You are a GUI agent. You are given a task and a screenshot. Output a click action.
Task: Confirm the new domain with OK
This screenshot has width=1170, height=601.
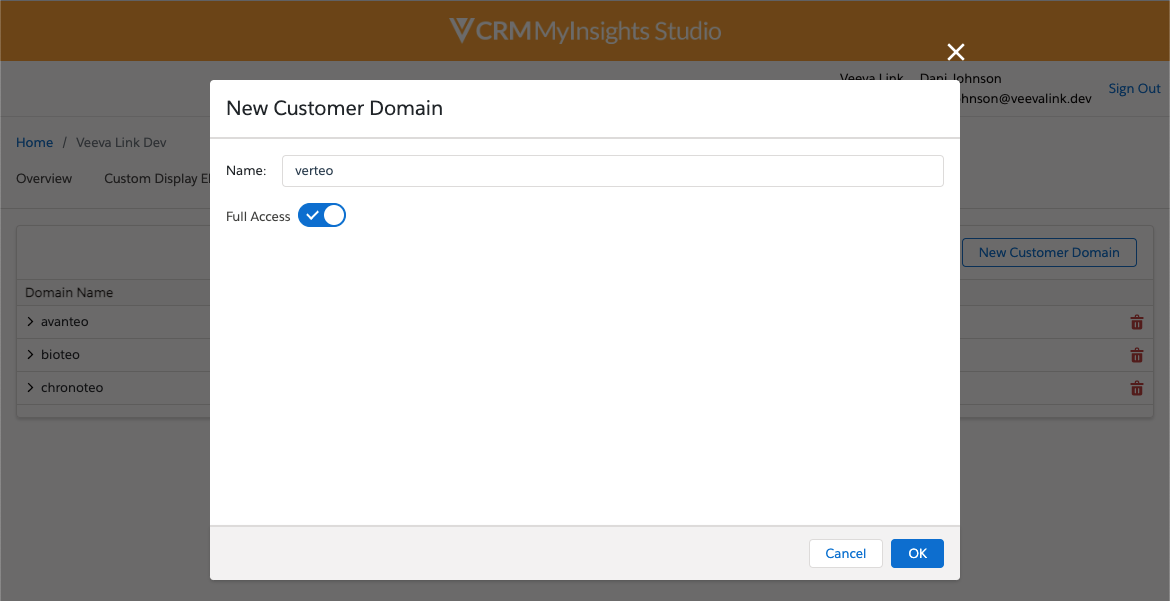tap(917, 554)
